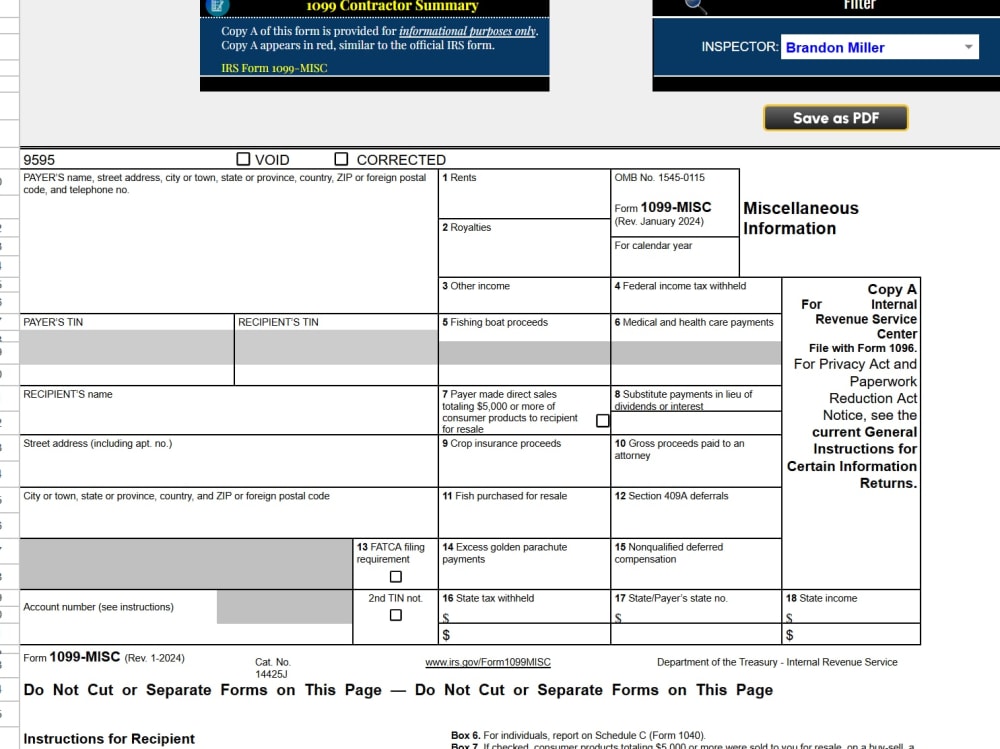Click the 18 State income box
The height and width of the screenshot is (749, 1000).
[x=851, y=617]
